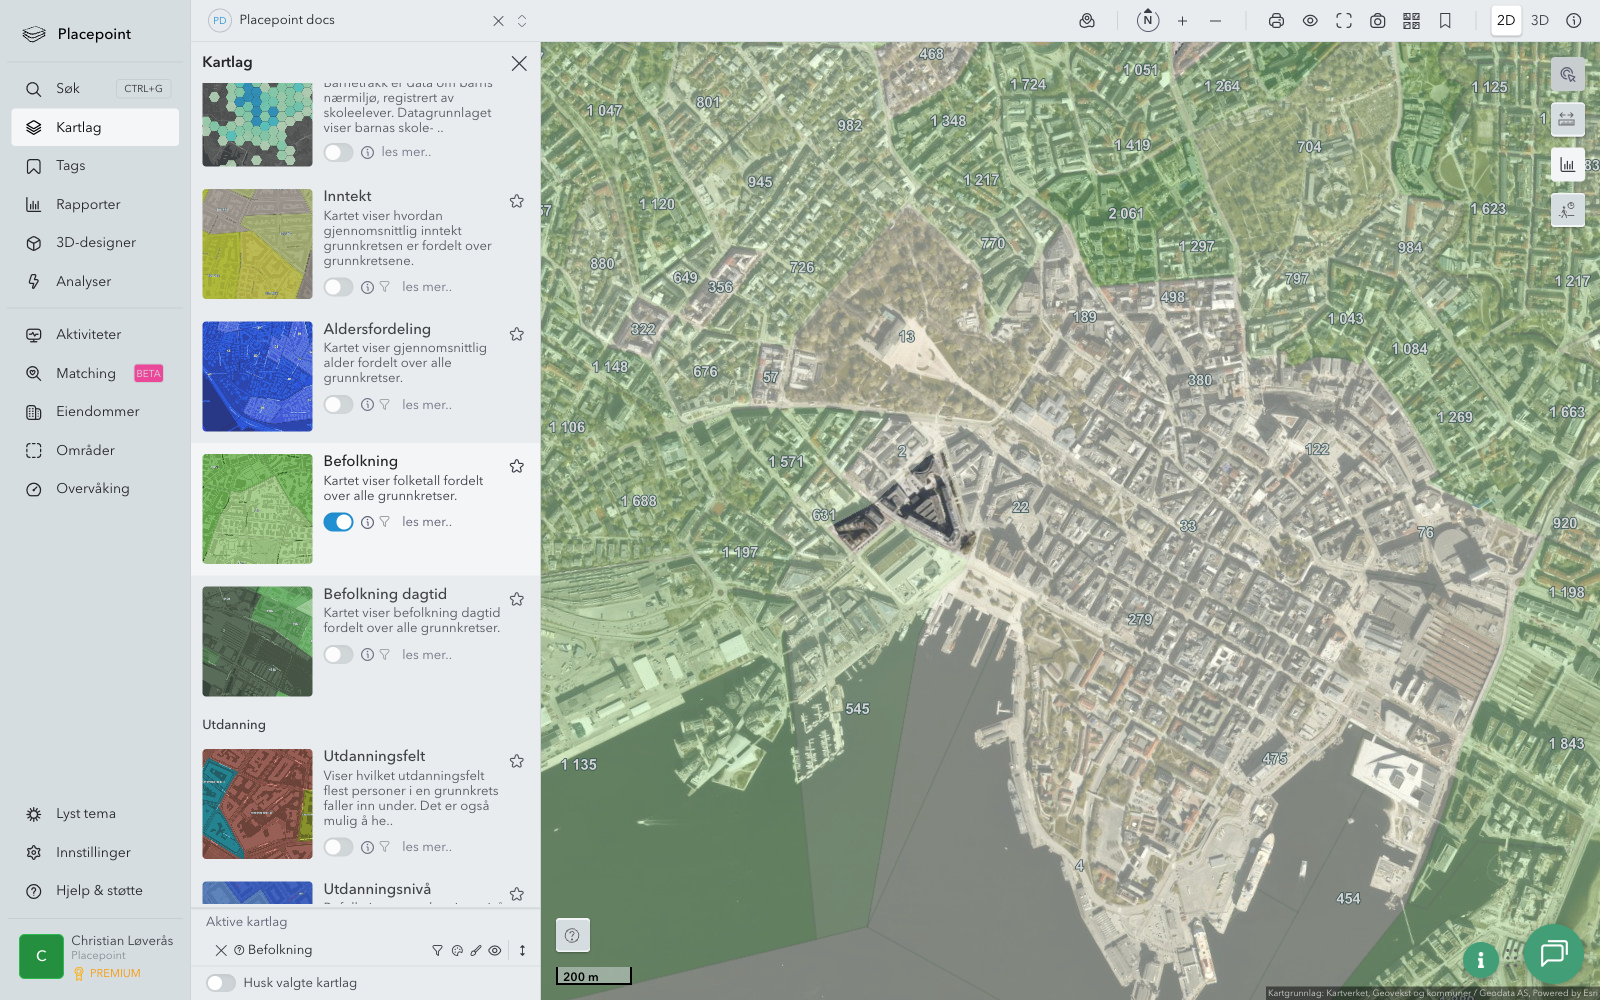Open the bar chart statistics tool
Viewport: 1600px width, 1000px height.
[1567, 165]
